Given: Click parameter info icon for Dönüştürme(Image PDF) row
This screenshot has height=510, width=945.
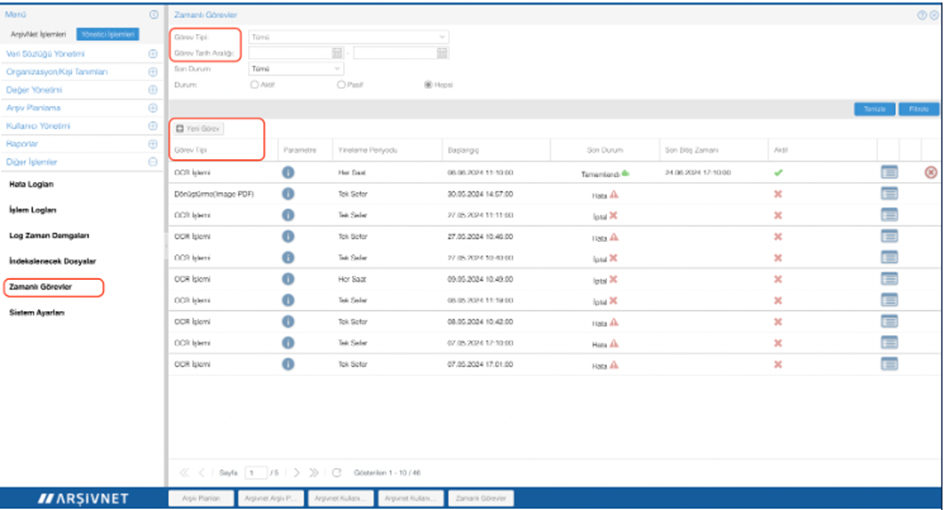Looking at the screenshot, I should tap(288, 193).
